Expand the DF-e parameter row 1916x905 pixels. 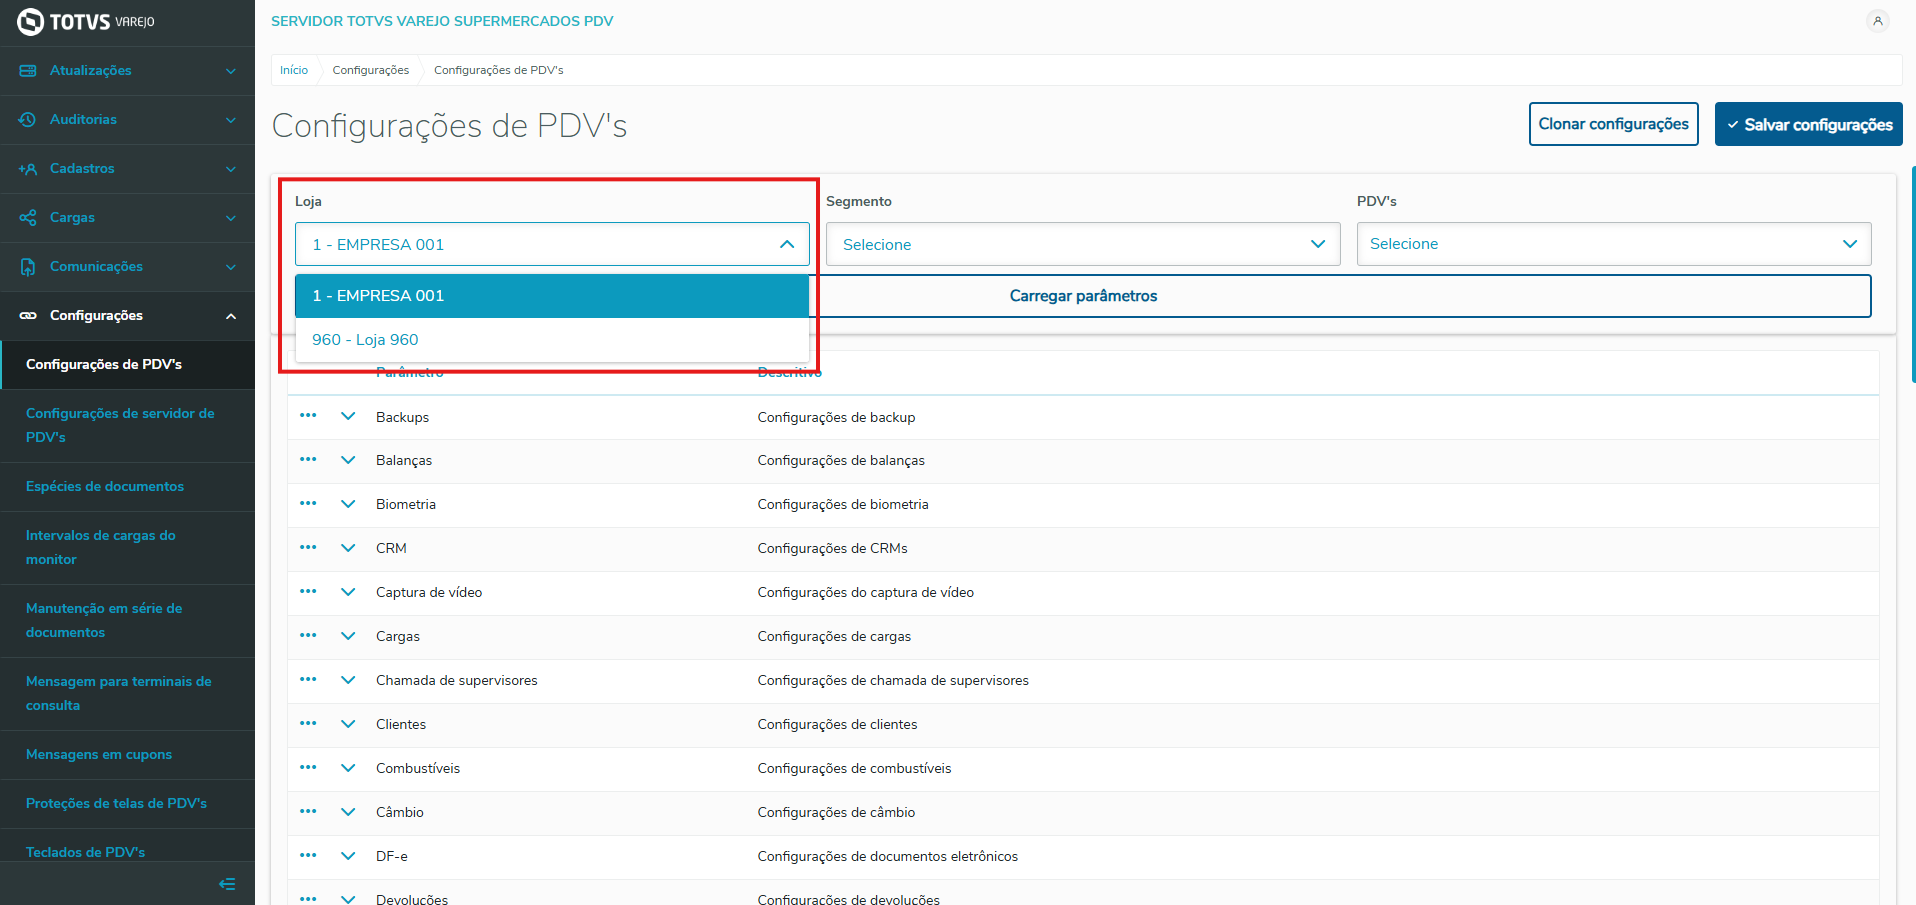pos(348,856)
